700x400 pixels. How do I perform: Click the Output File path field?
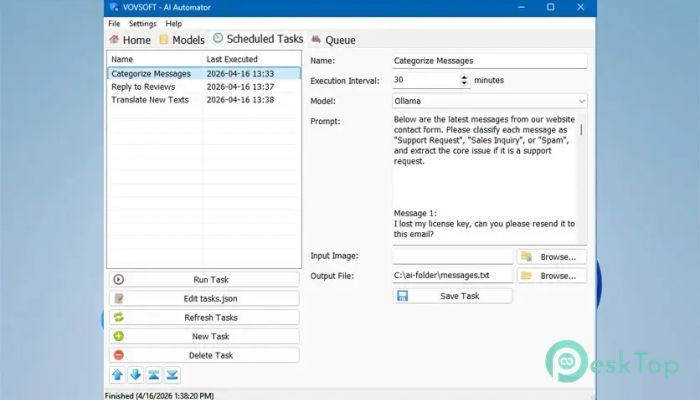pos(453,275)
